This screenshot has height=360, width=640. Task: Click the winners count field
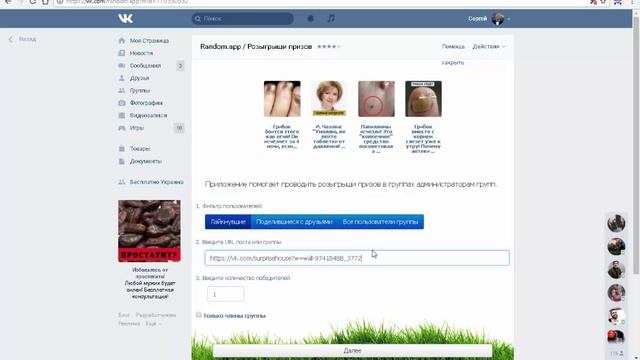(226, 294)
